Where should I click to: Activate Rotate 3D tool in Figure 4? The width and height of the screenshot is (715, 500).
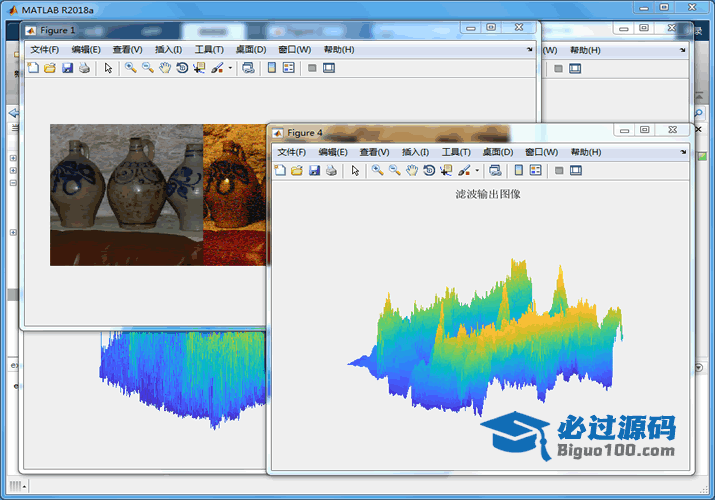tap(428, 171)
